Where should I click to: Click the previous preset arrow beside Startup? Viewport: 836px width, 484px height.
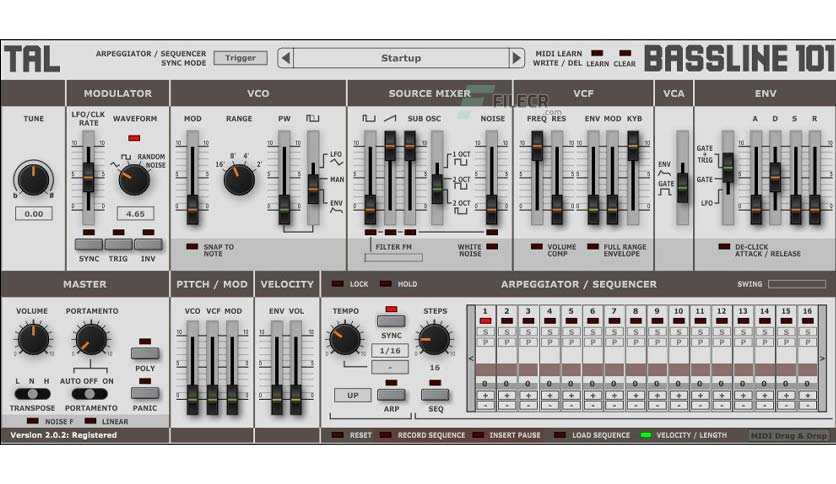click(286, 58)
